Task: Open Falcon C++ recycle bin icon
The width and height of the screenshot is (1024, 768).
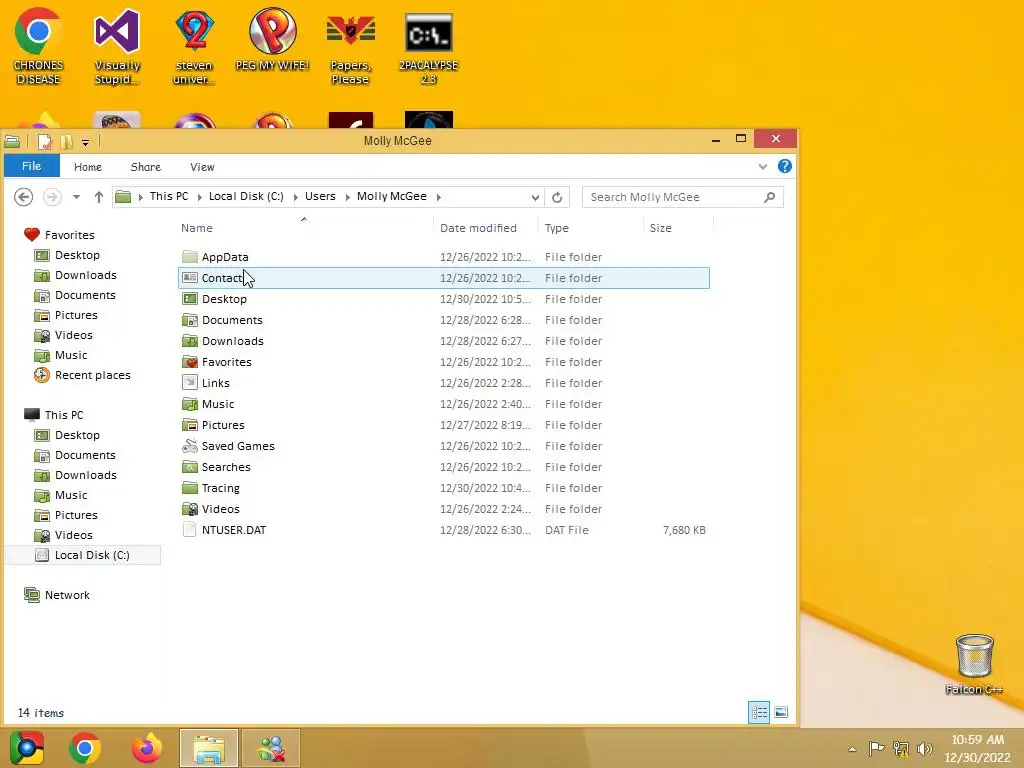Action: 974,664
